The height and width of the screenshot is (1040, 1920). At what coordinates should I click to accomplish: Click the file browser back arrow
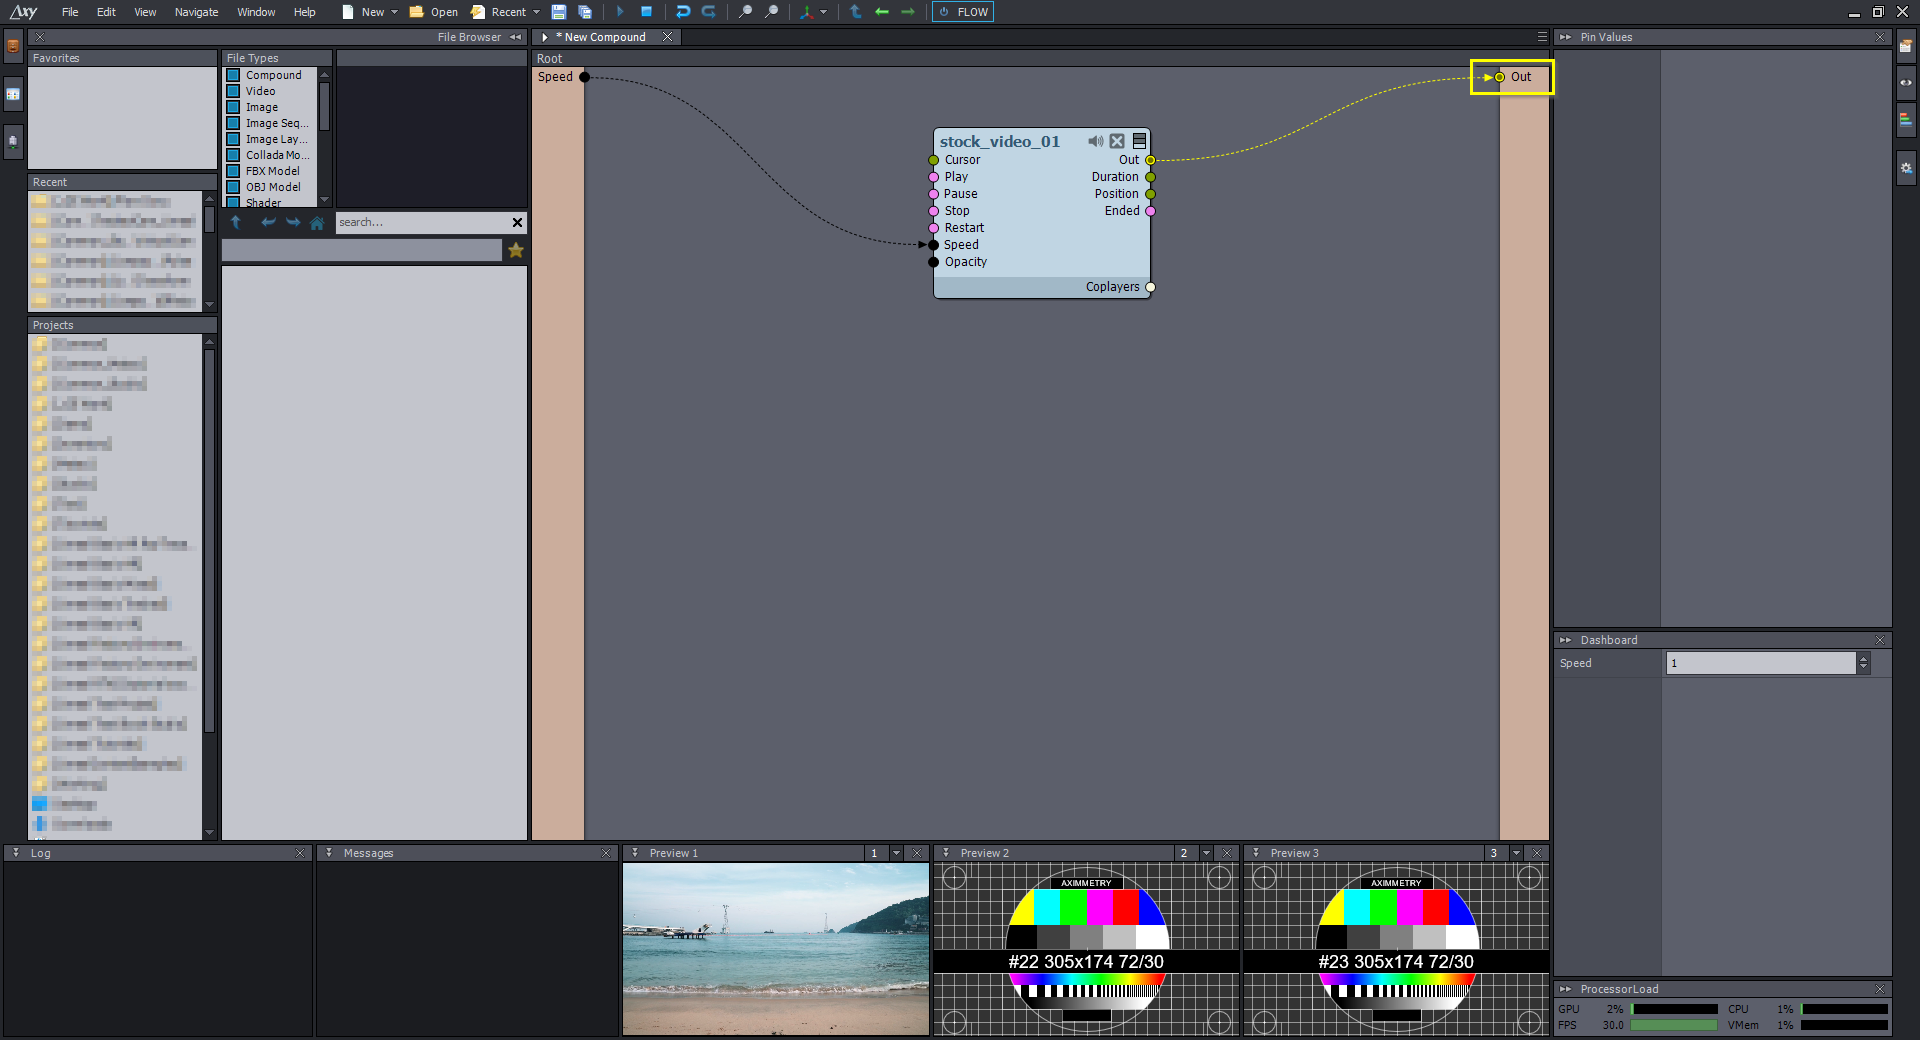[x=268, y=222]
